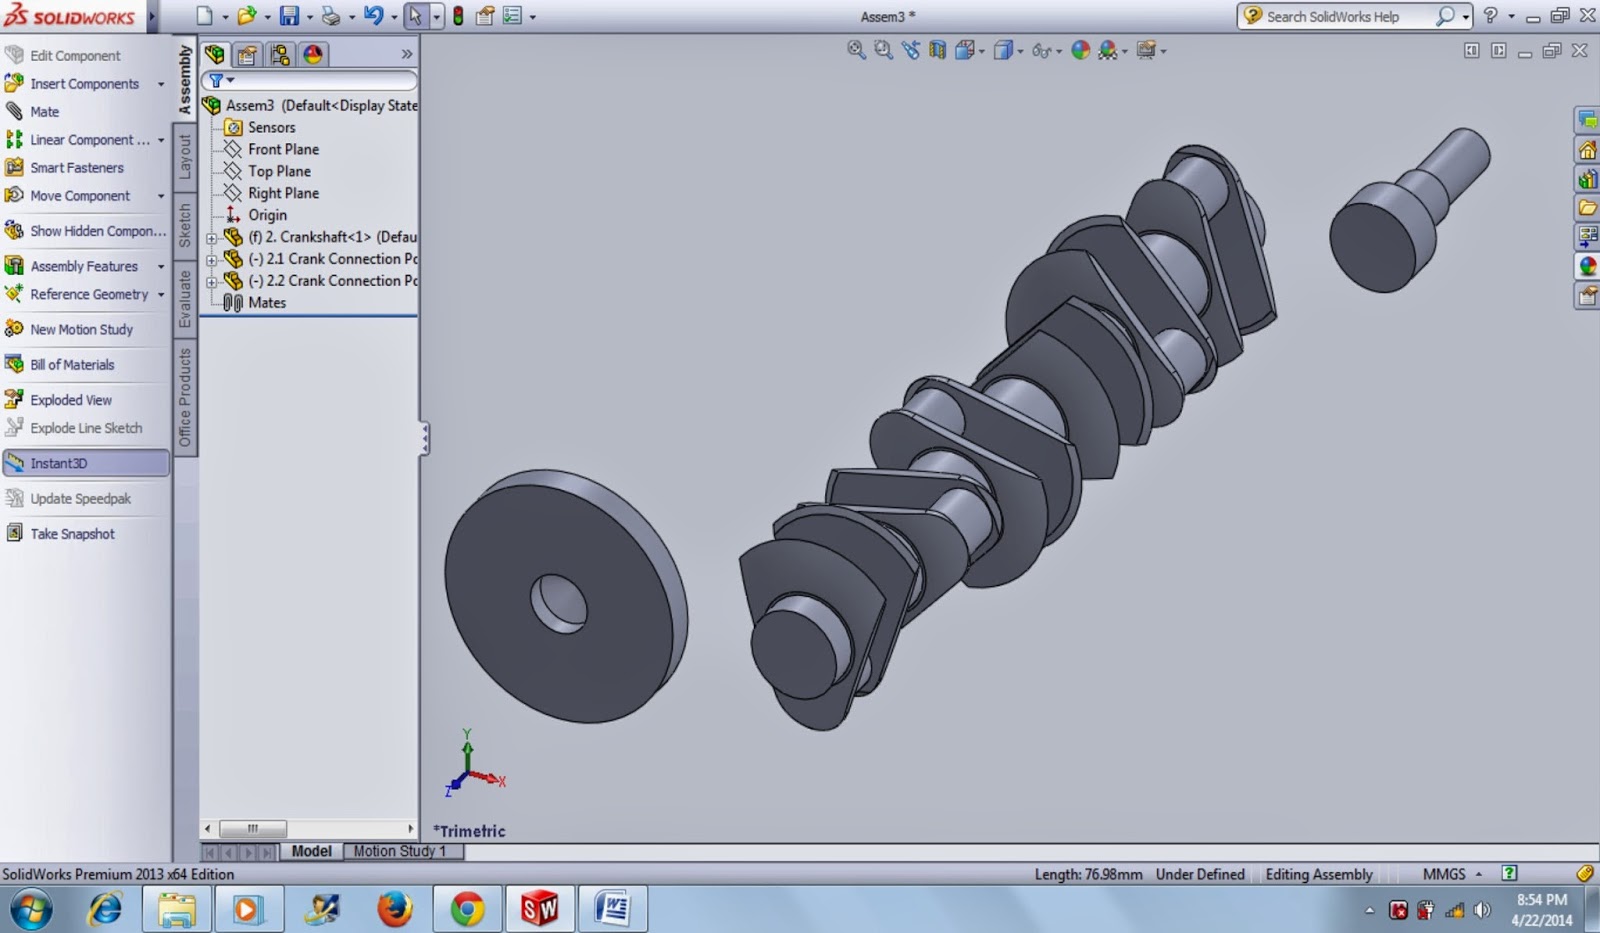
Task: Select the Mates folder in tree
Action: (256, 303)
